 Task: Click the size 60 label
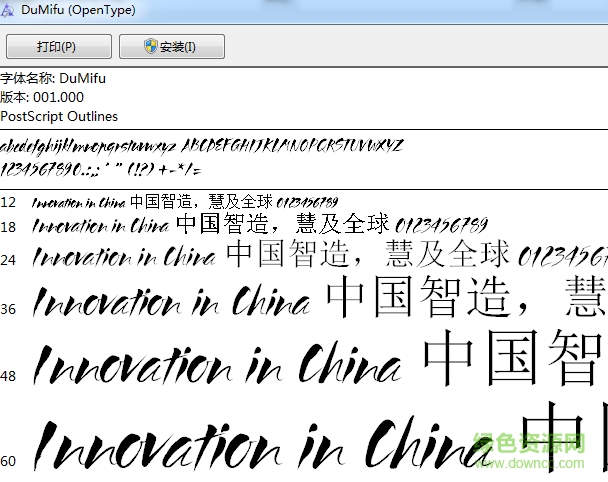click(8, 461)
